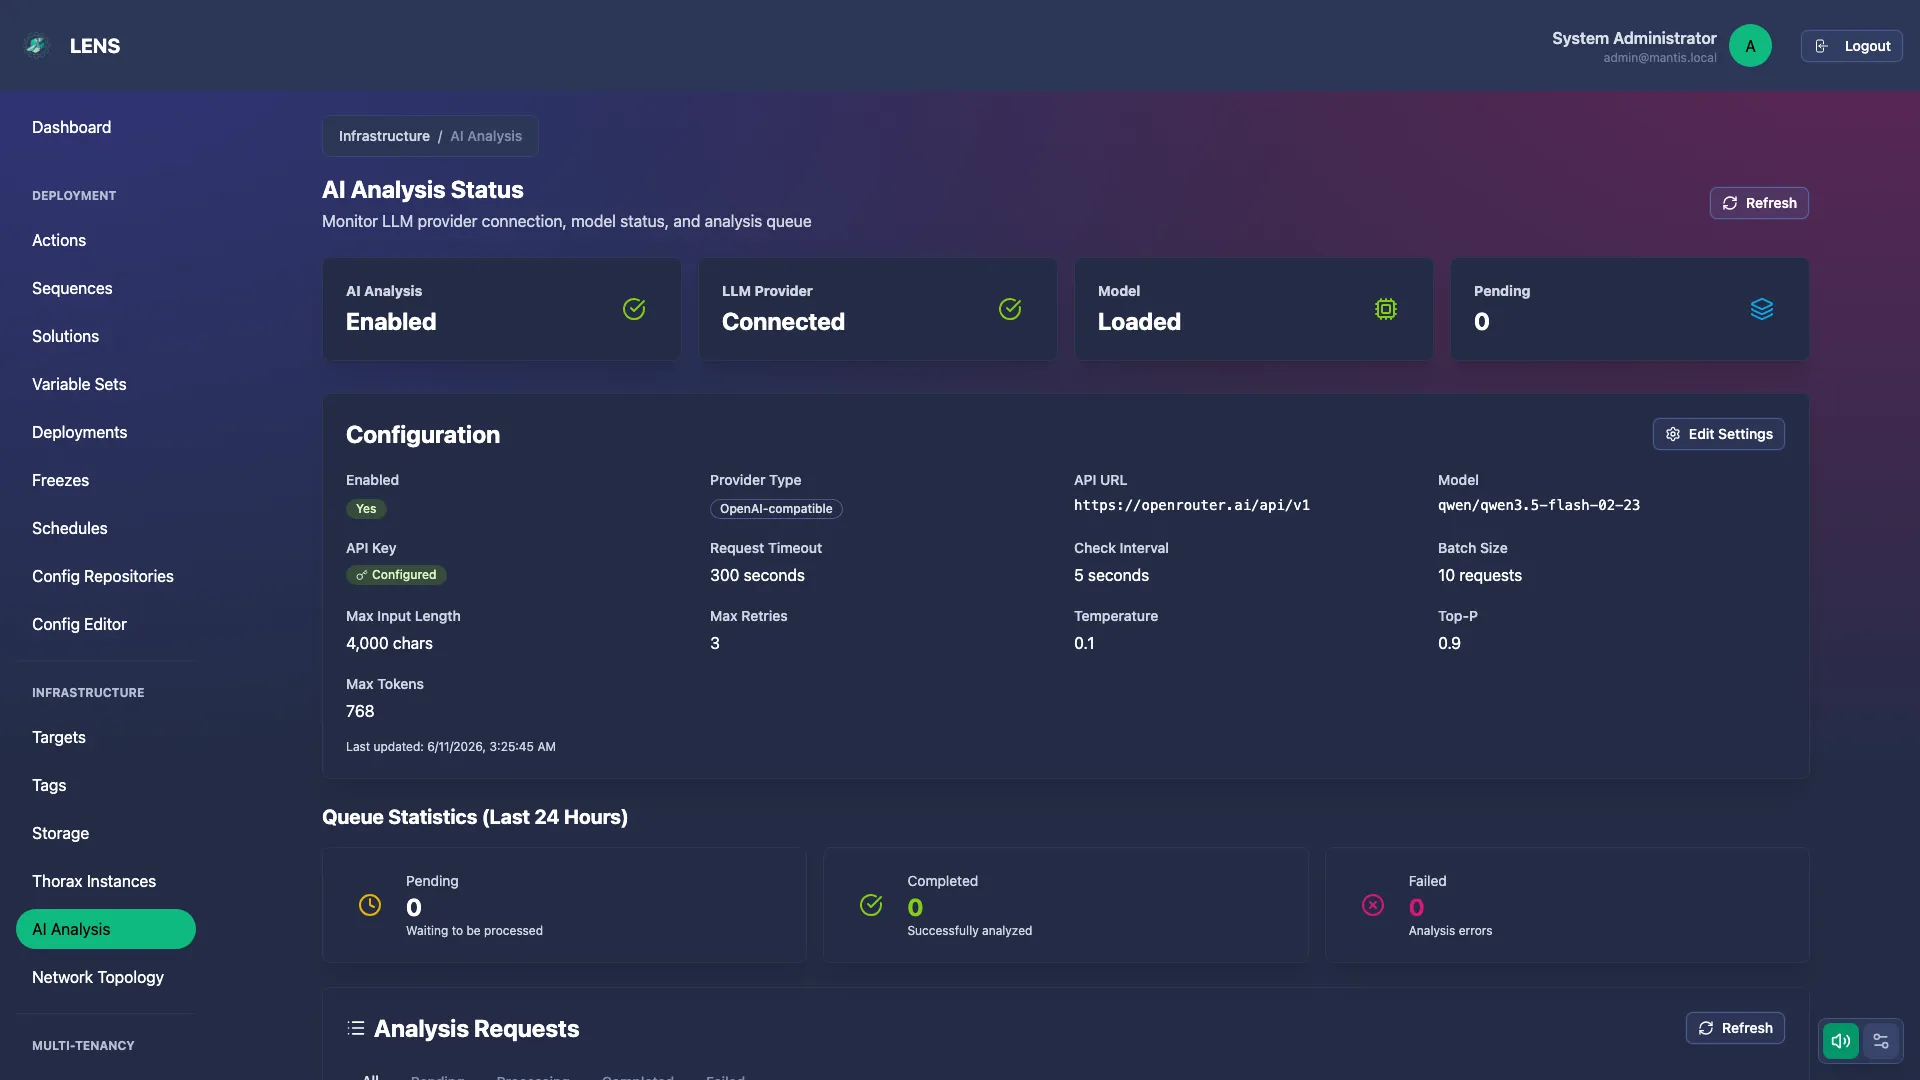Image resolution: width=1920 pixels, height=1080 pixels.
Task: Open Edit Settings for Configuration
Action: [x=1718, y=434]
